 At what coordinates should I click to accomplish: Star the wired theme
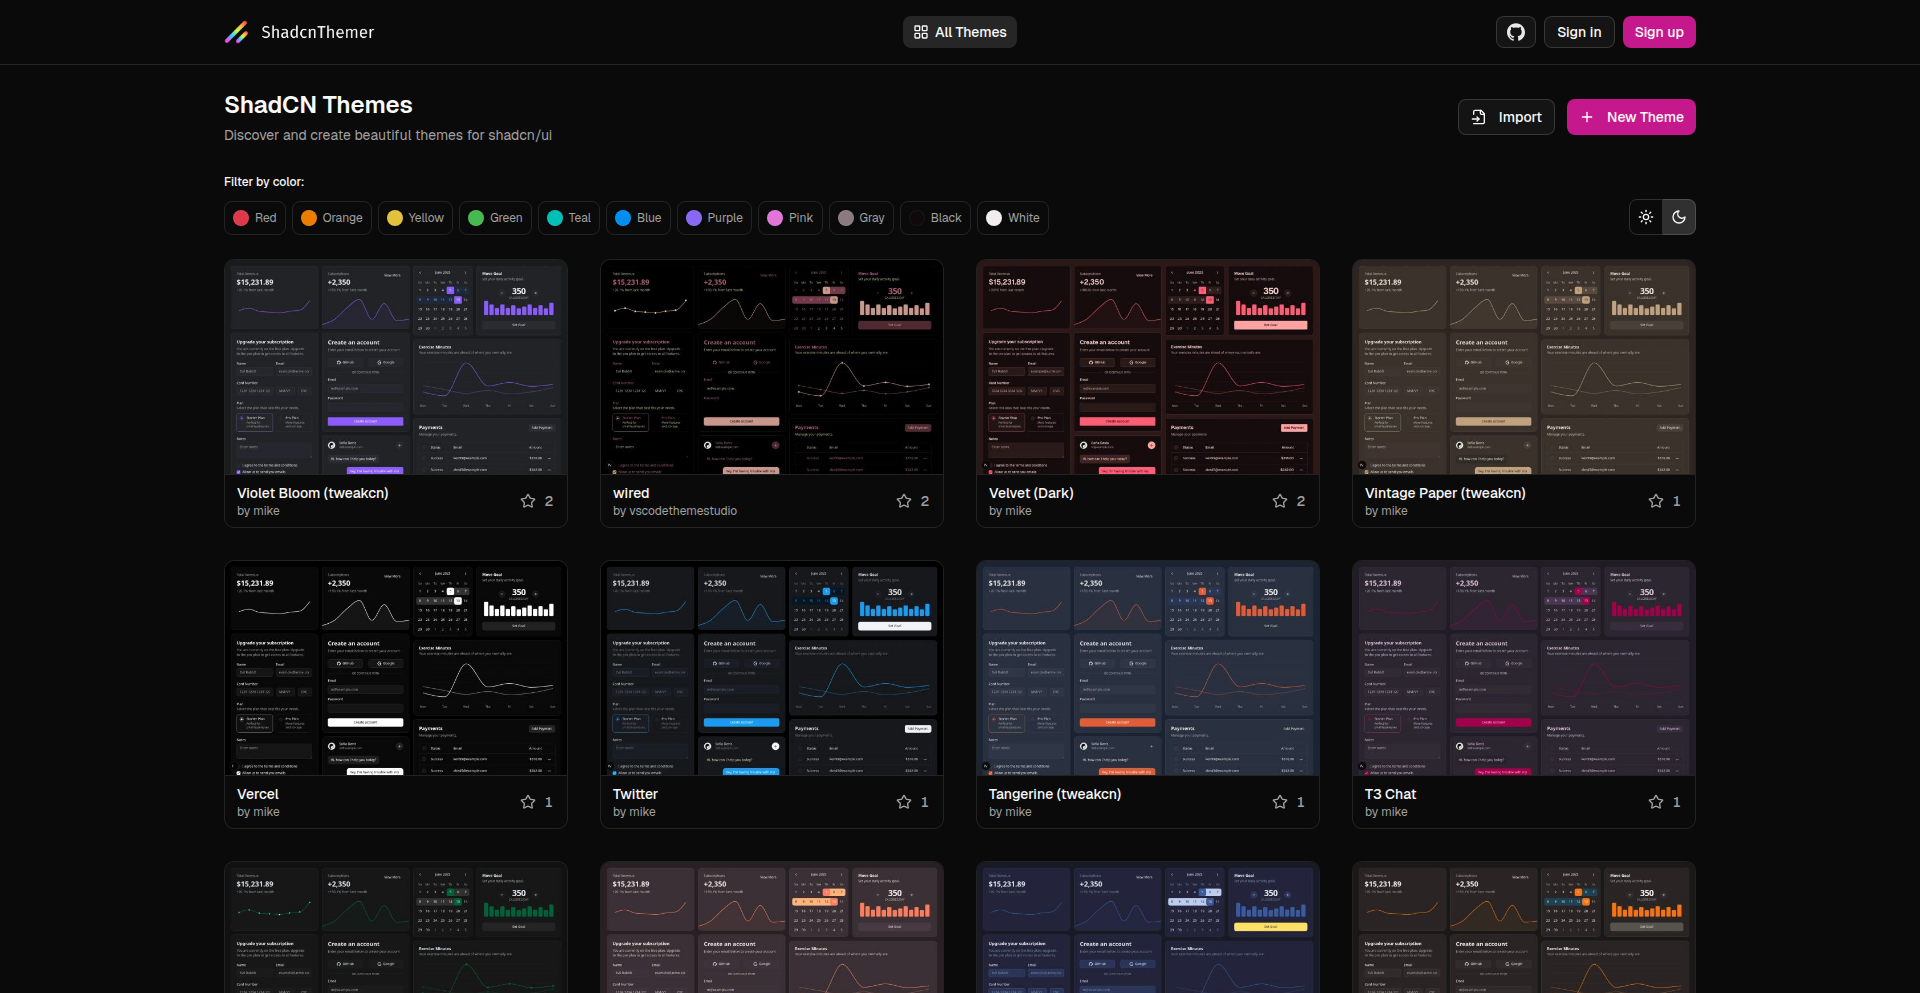[904, 501]
